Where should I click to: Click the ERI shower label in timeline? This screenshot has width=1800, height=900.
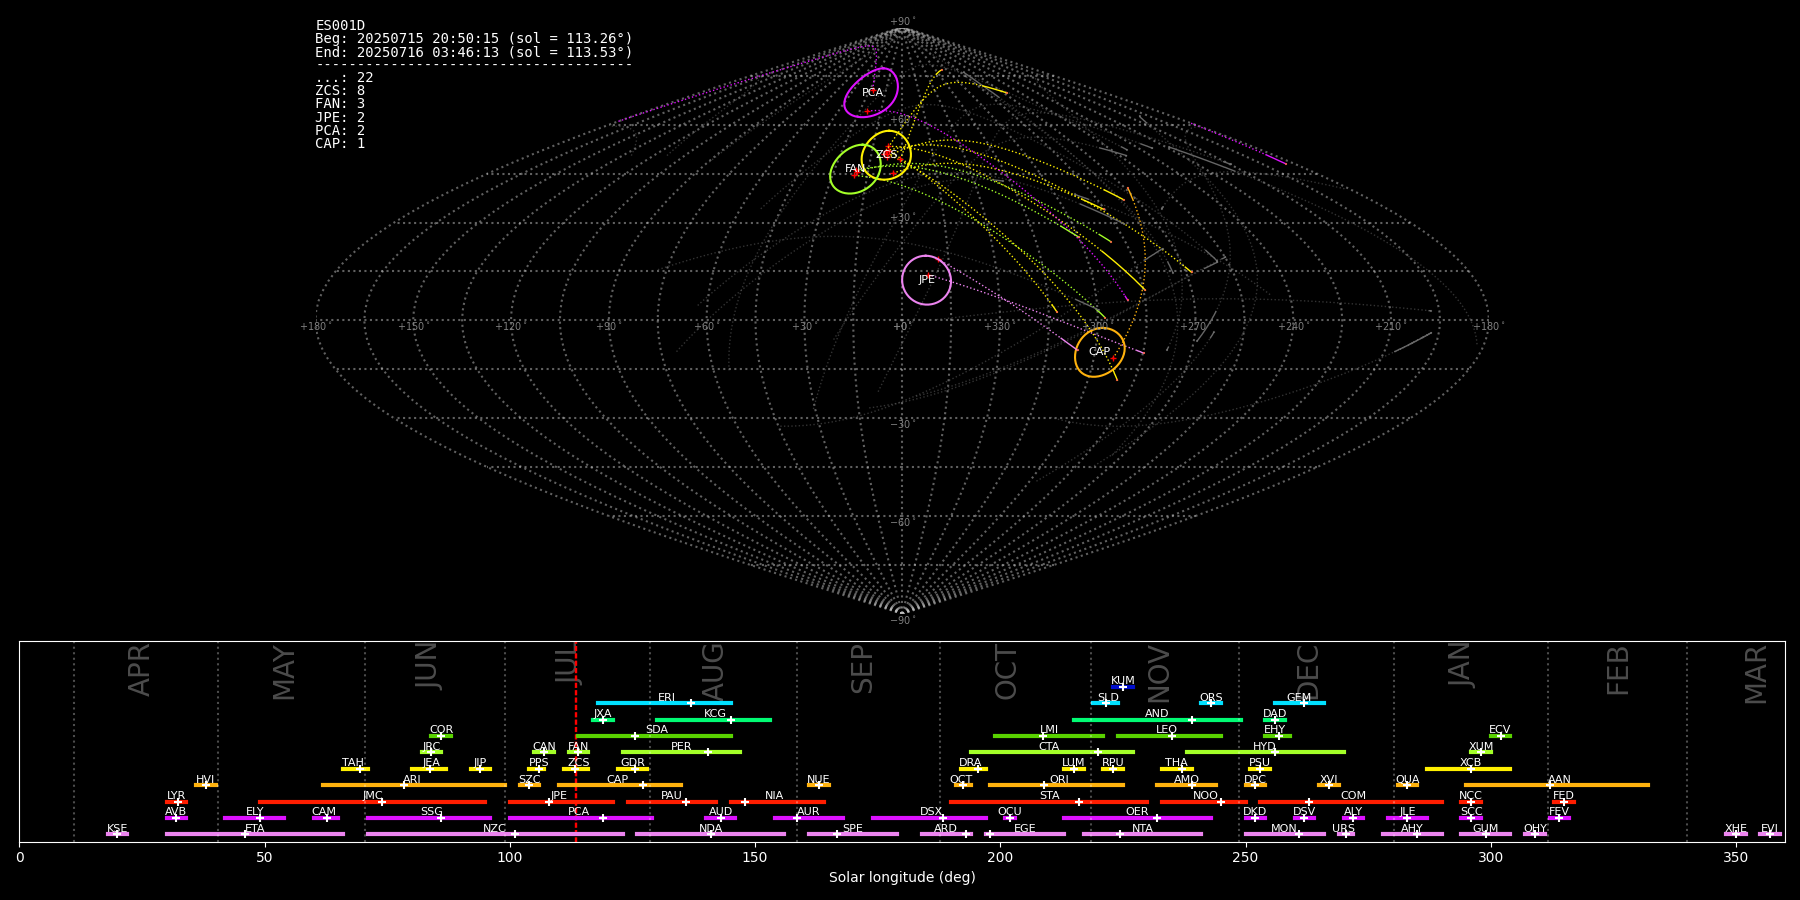(x=666, y=698)
